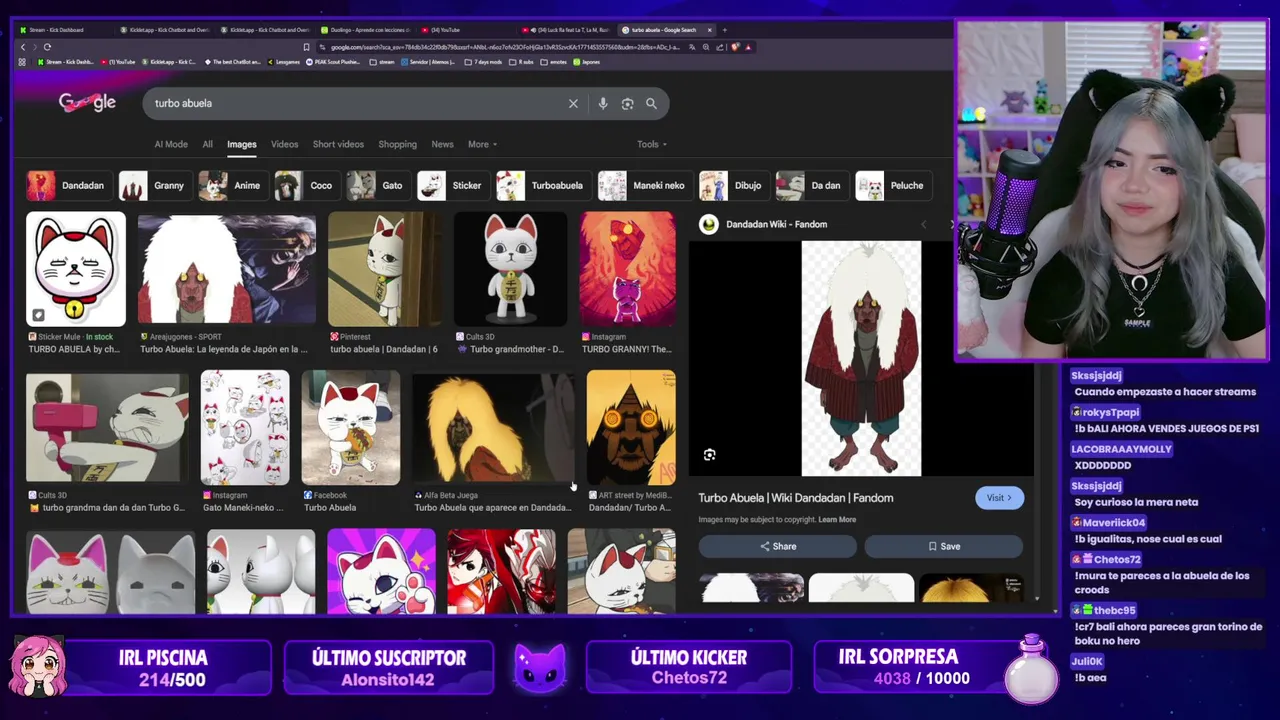Filter by Gato chip
The height and width of the screenshot is (720, 1280).
coord(377,185)
